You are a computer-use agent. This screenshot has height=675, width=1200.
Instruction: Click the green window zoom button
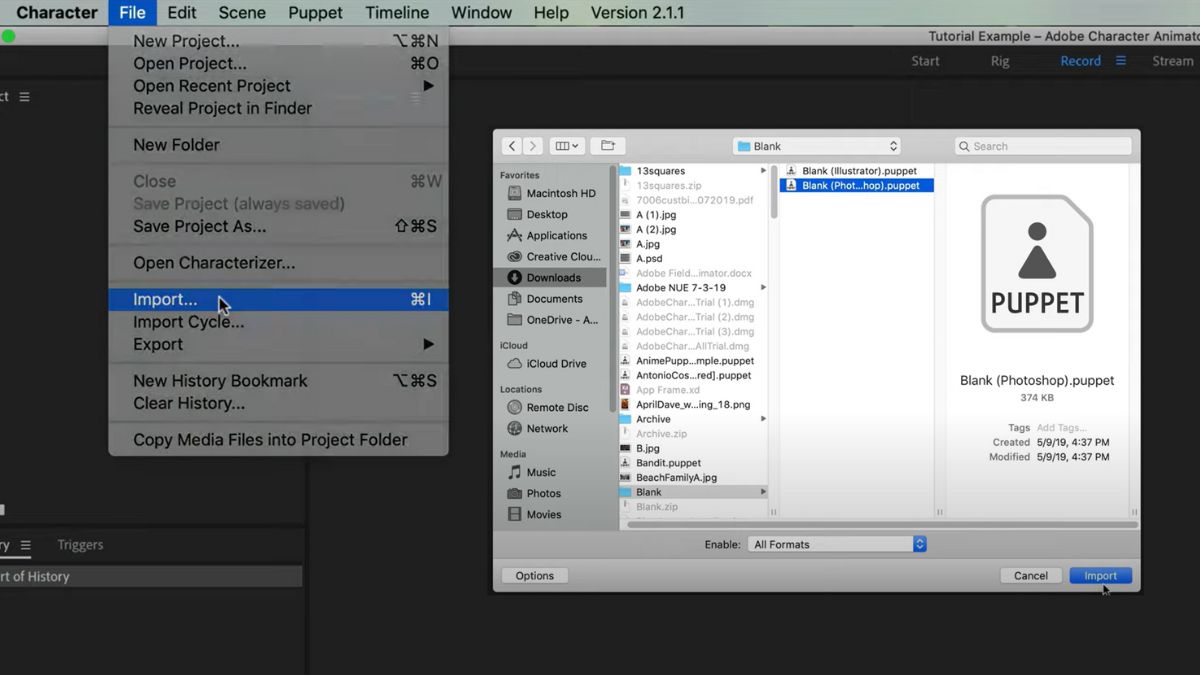point(8,36)
